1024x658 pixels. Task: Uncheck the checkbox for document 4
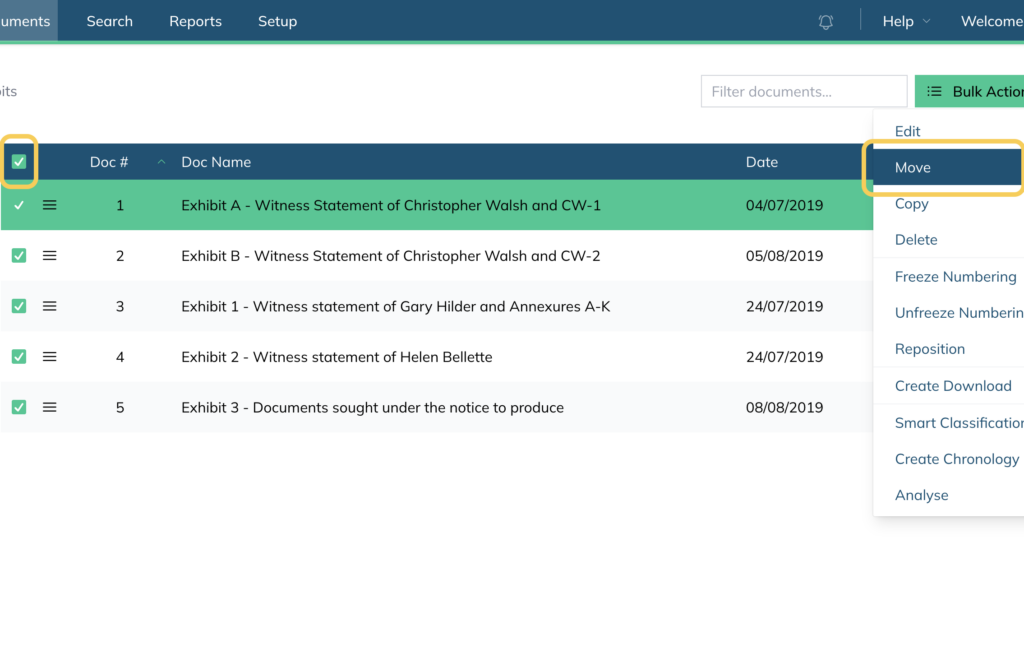(19, 357)
